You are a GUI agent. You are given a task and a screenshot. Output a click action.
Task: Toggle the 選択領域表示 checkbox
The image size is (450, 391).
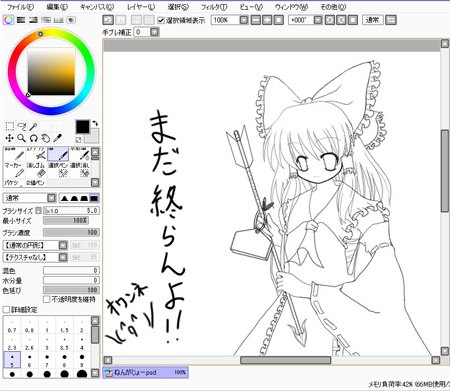161,20
